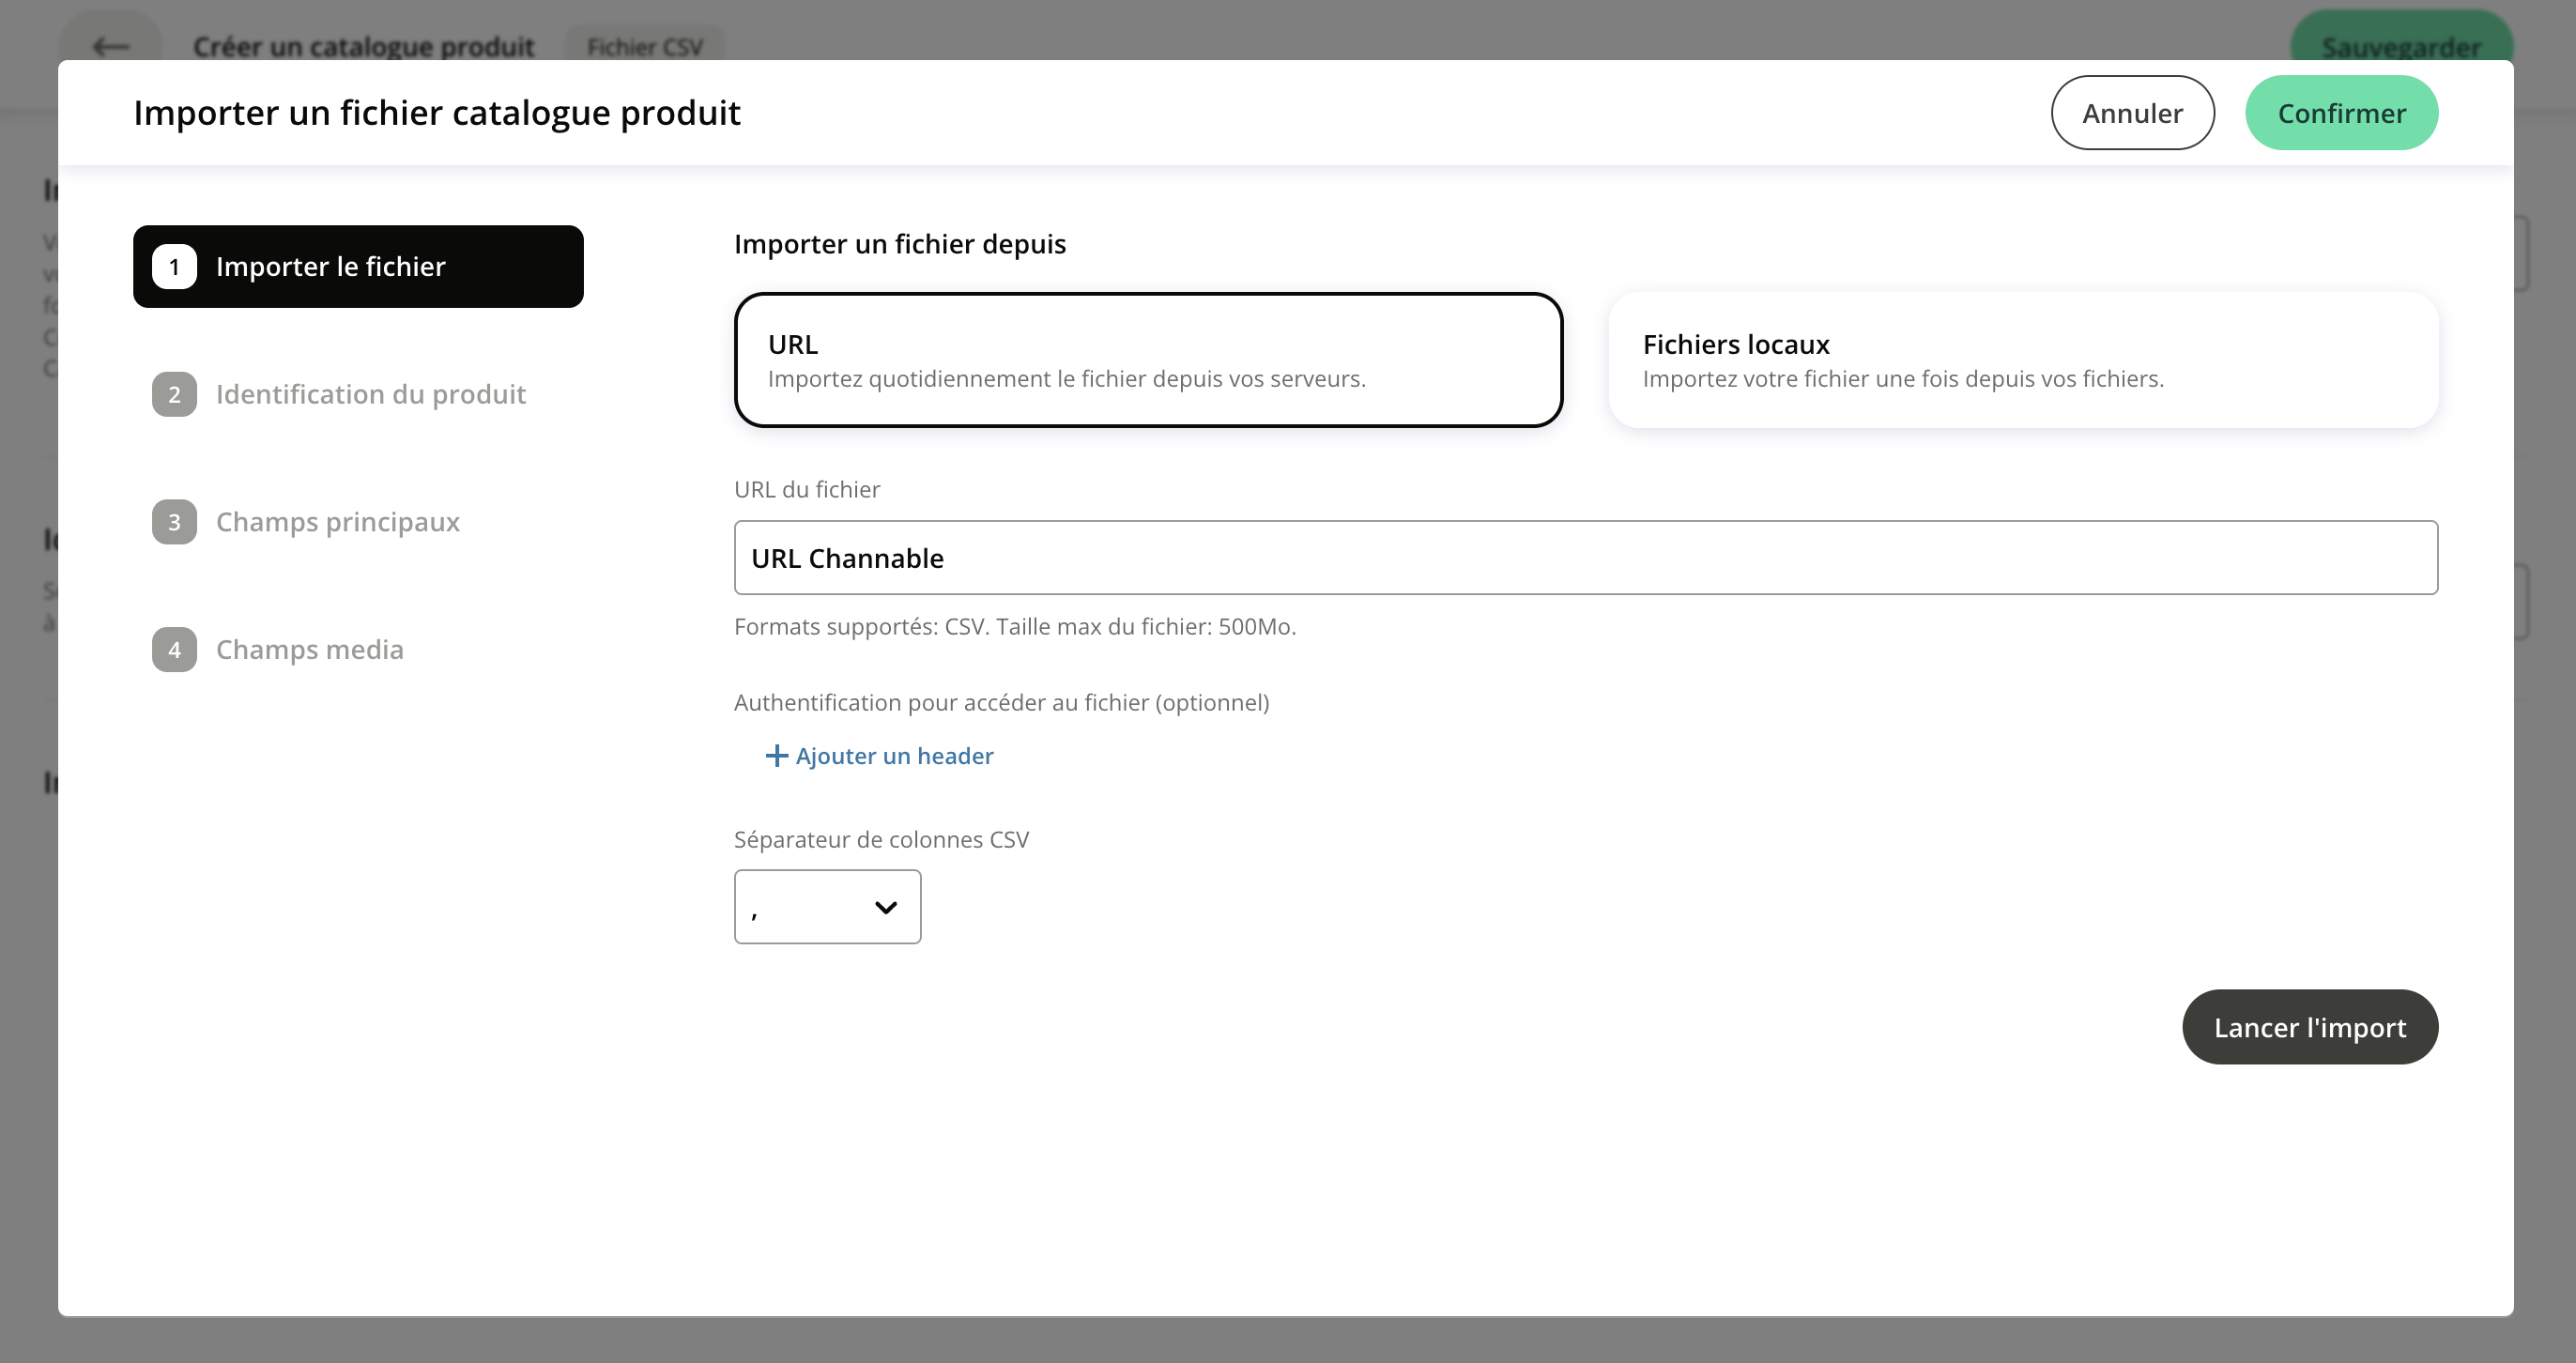Focus the URL du fichier input field
Image resolution: width=2576 pixels, height=1363 pixels.
coord(1585,558)
